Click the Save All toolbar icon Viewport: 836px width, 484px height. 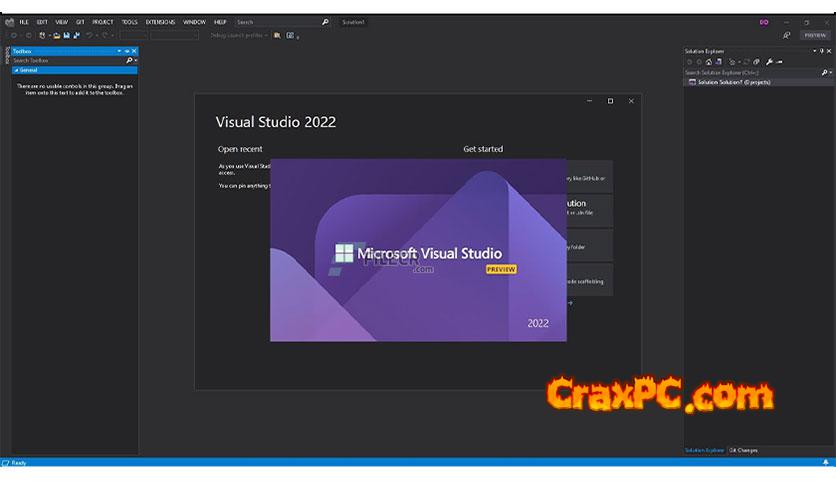tap(77, 35)
